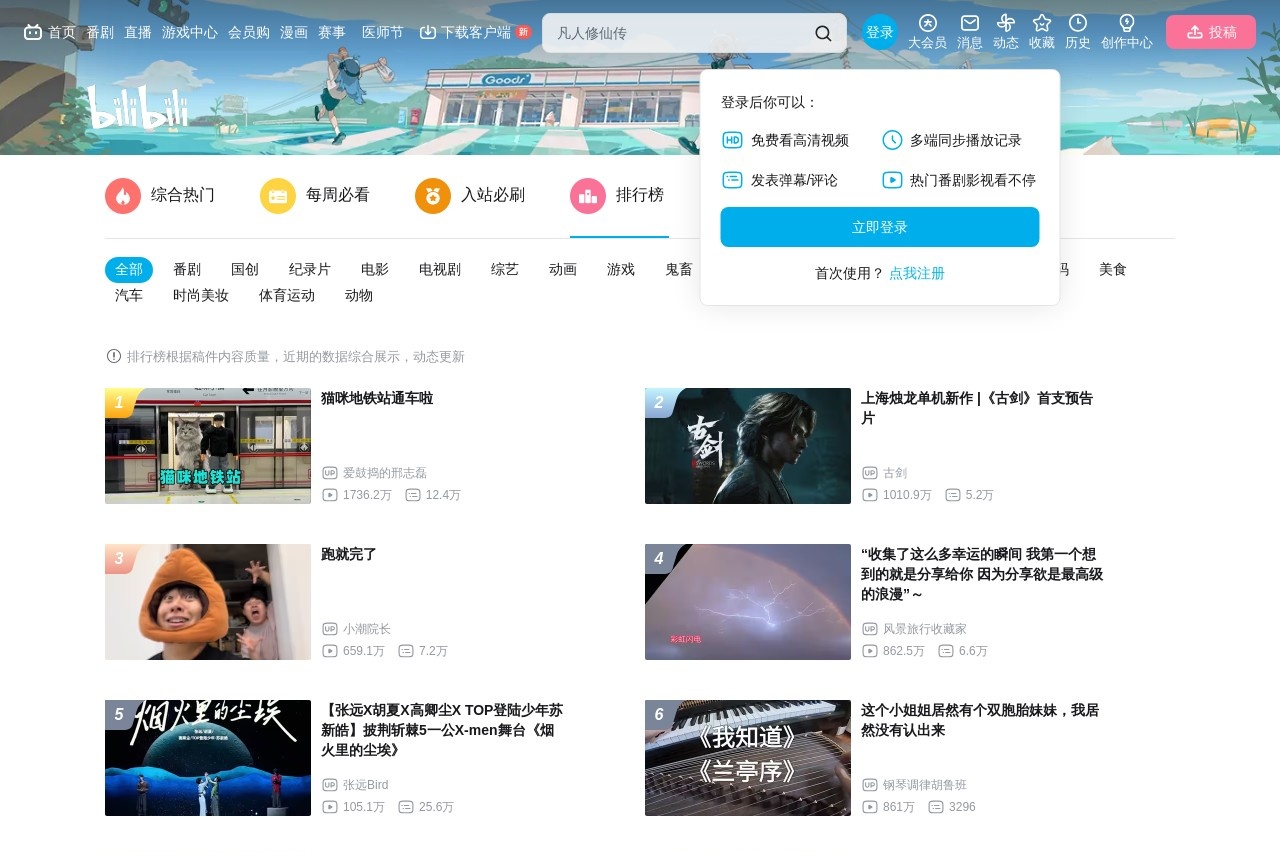The width and height of the screenshot is (1280, 853).
Task: Select the 综合热门 flame icon
Action: pos(122,196)
